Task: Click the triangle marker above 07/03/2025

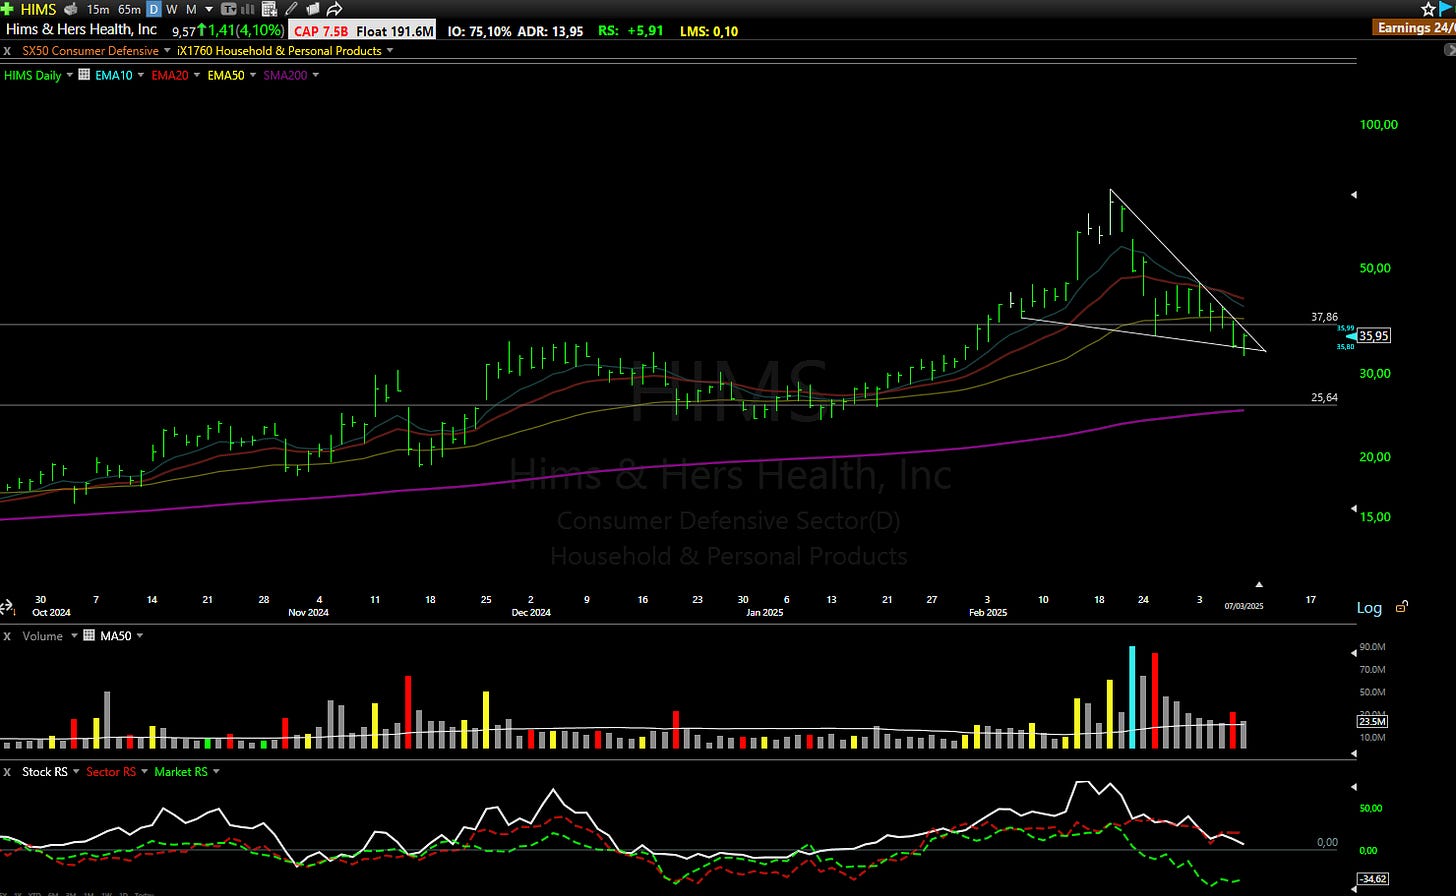Action: 1259,584
